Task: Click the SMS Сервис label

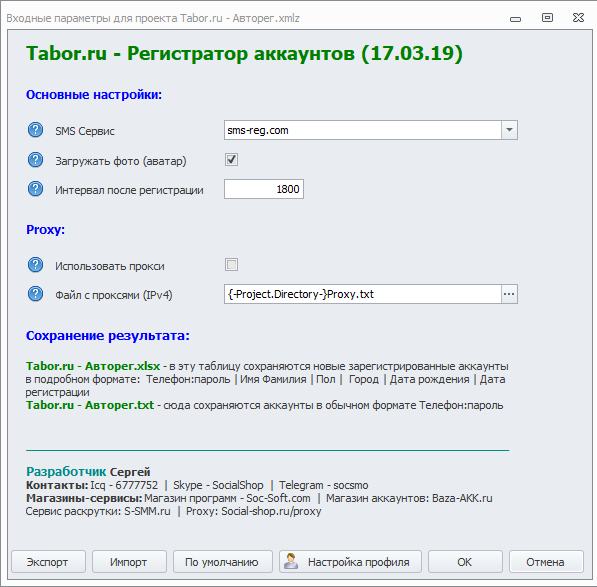Action: coord(85,131)
